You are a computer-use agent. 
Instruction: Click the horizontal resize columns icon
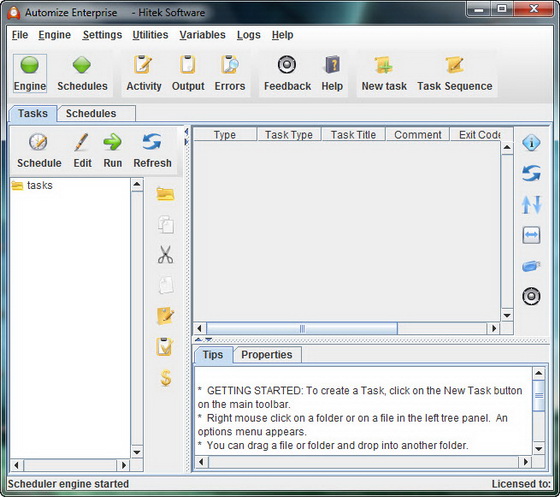point(531,235)
